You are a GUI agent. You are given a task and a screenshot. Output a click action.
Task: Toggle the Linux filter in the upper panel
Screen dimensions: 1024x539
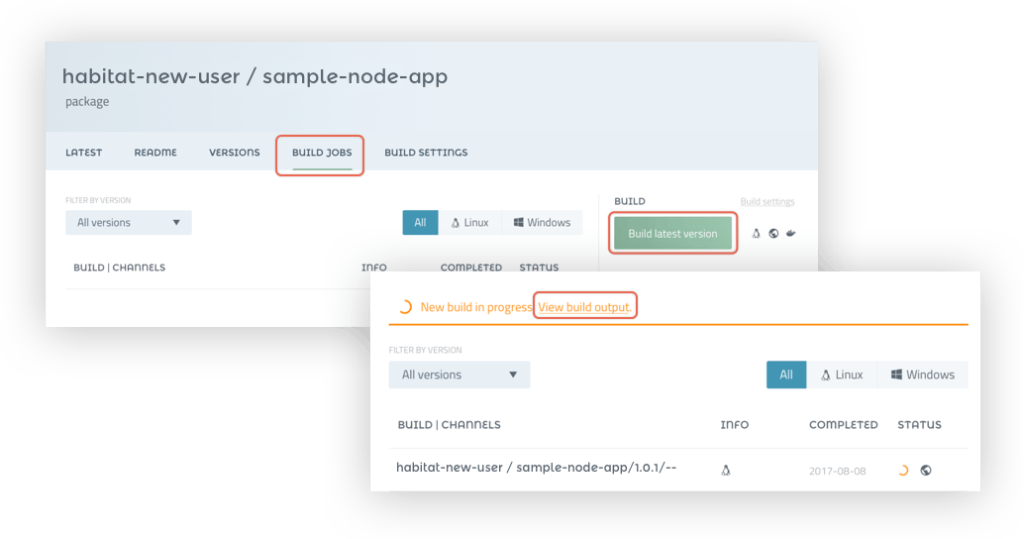(470, 223)
